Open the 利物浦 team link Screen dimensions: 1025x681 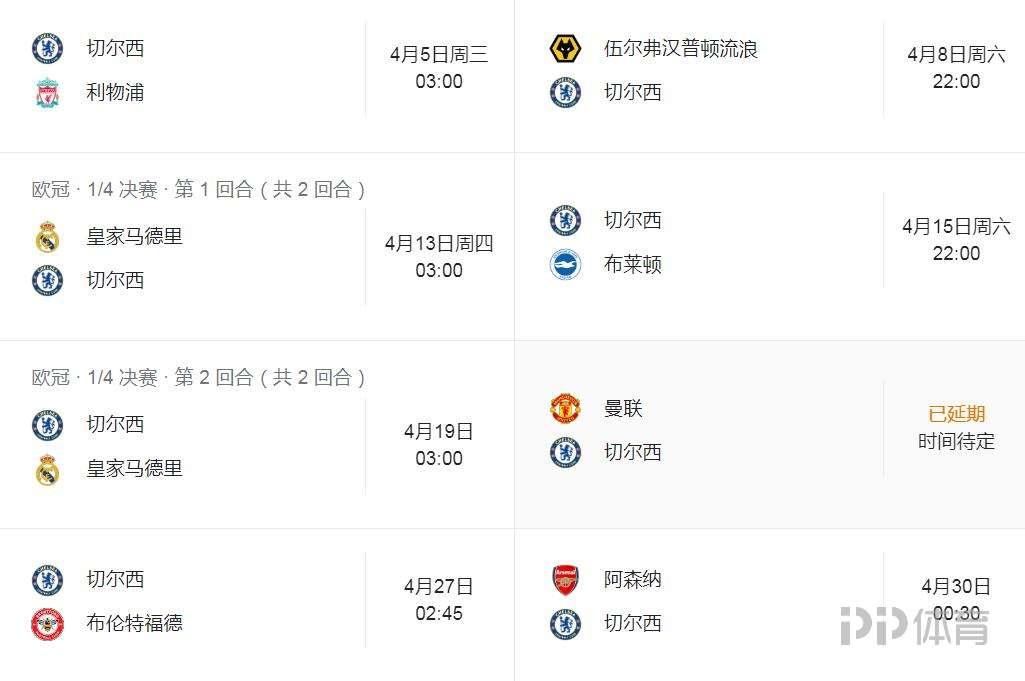(x=115, y=93)
